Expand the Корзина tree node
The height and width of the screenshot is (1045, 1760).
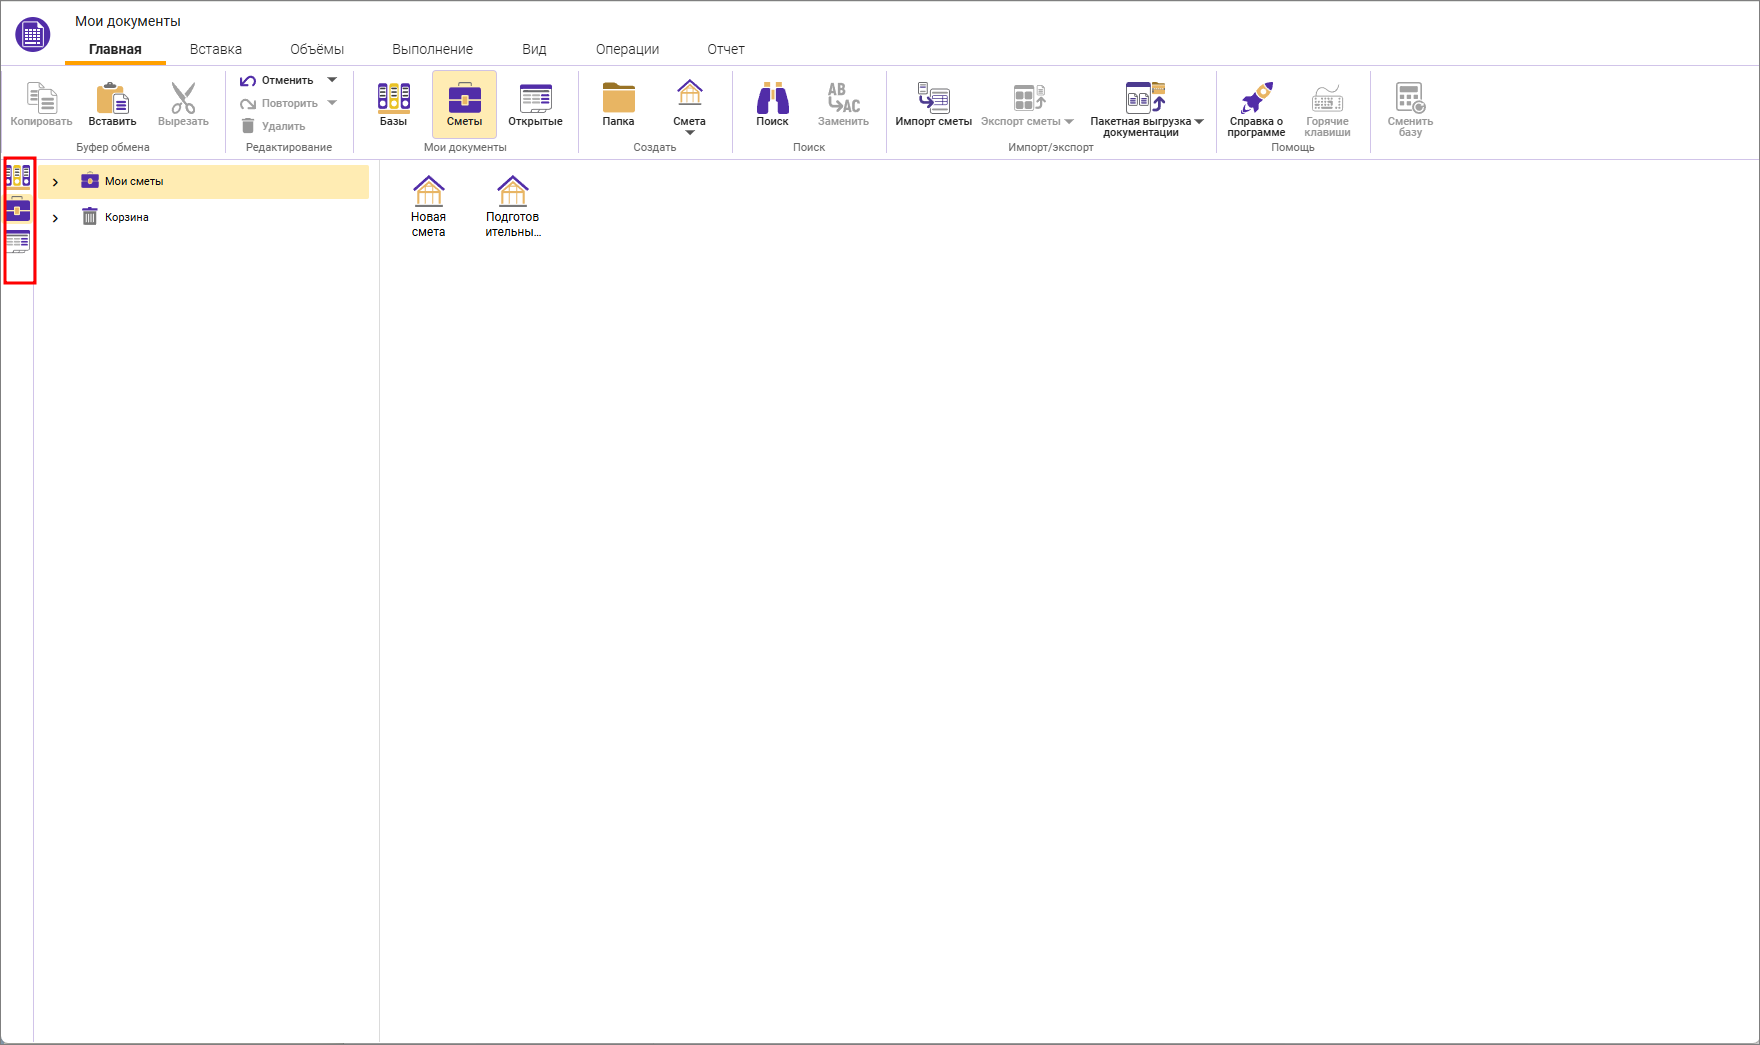(55, 218)
